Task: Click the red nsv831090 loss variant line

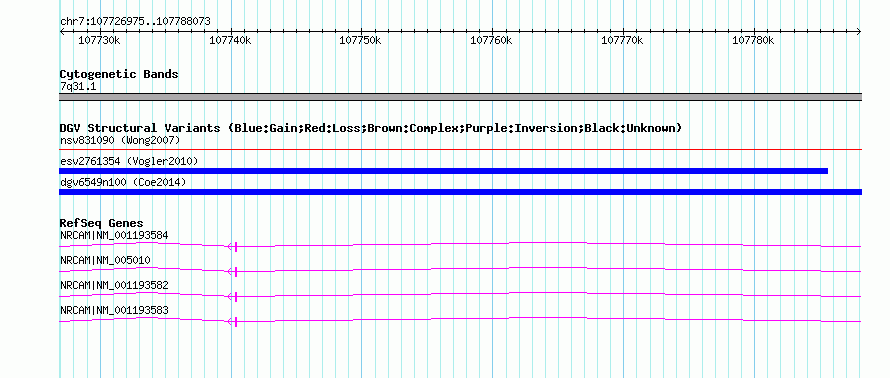Action: tap(460, 150)
